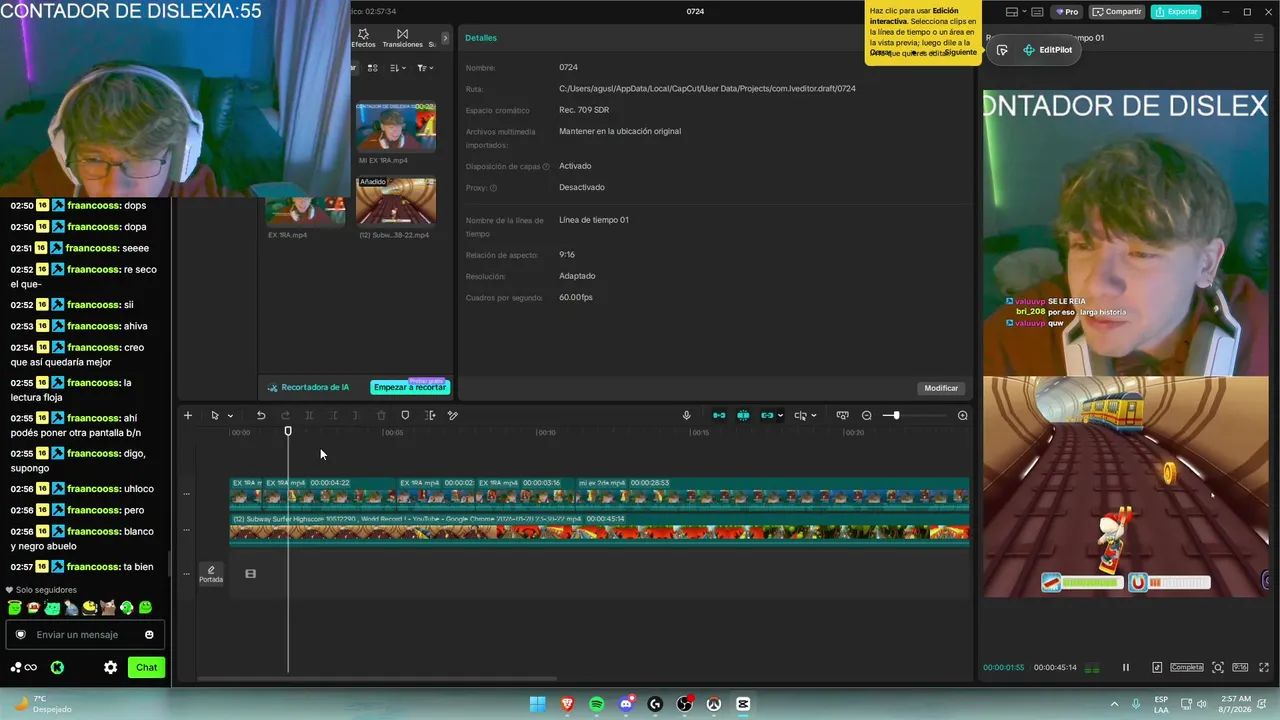Open the Efectos tab in CapCut
Viewport: 1280px width, 720px height.
(363, 38)
